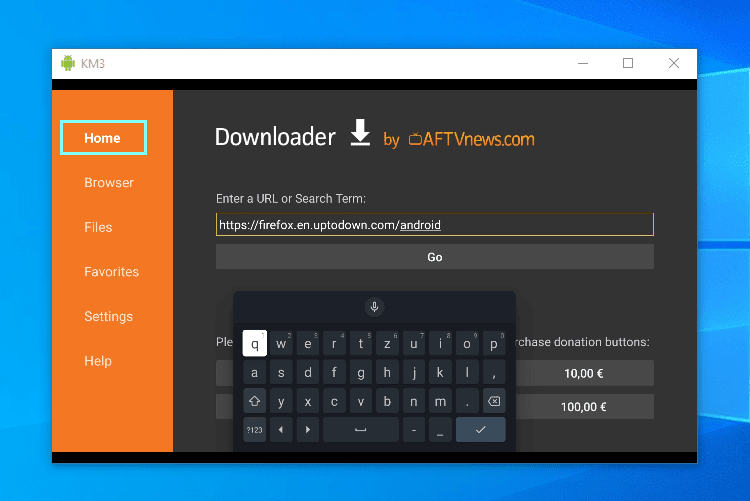Open the Files section in sidebar
The height and width of the screenshot is (501, 750).
pos(98,227)
